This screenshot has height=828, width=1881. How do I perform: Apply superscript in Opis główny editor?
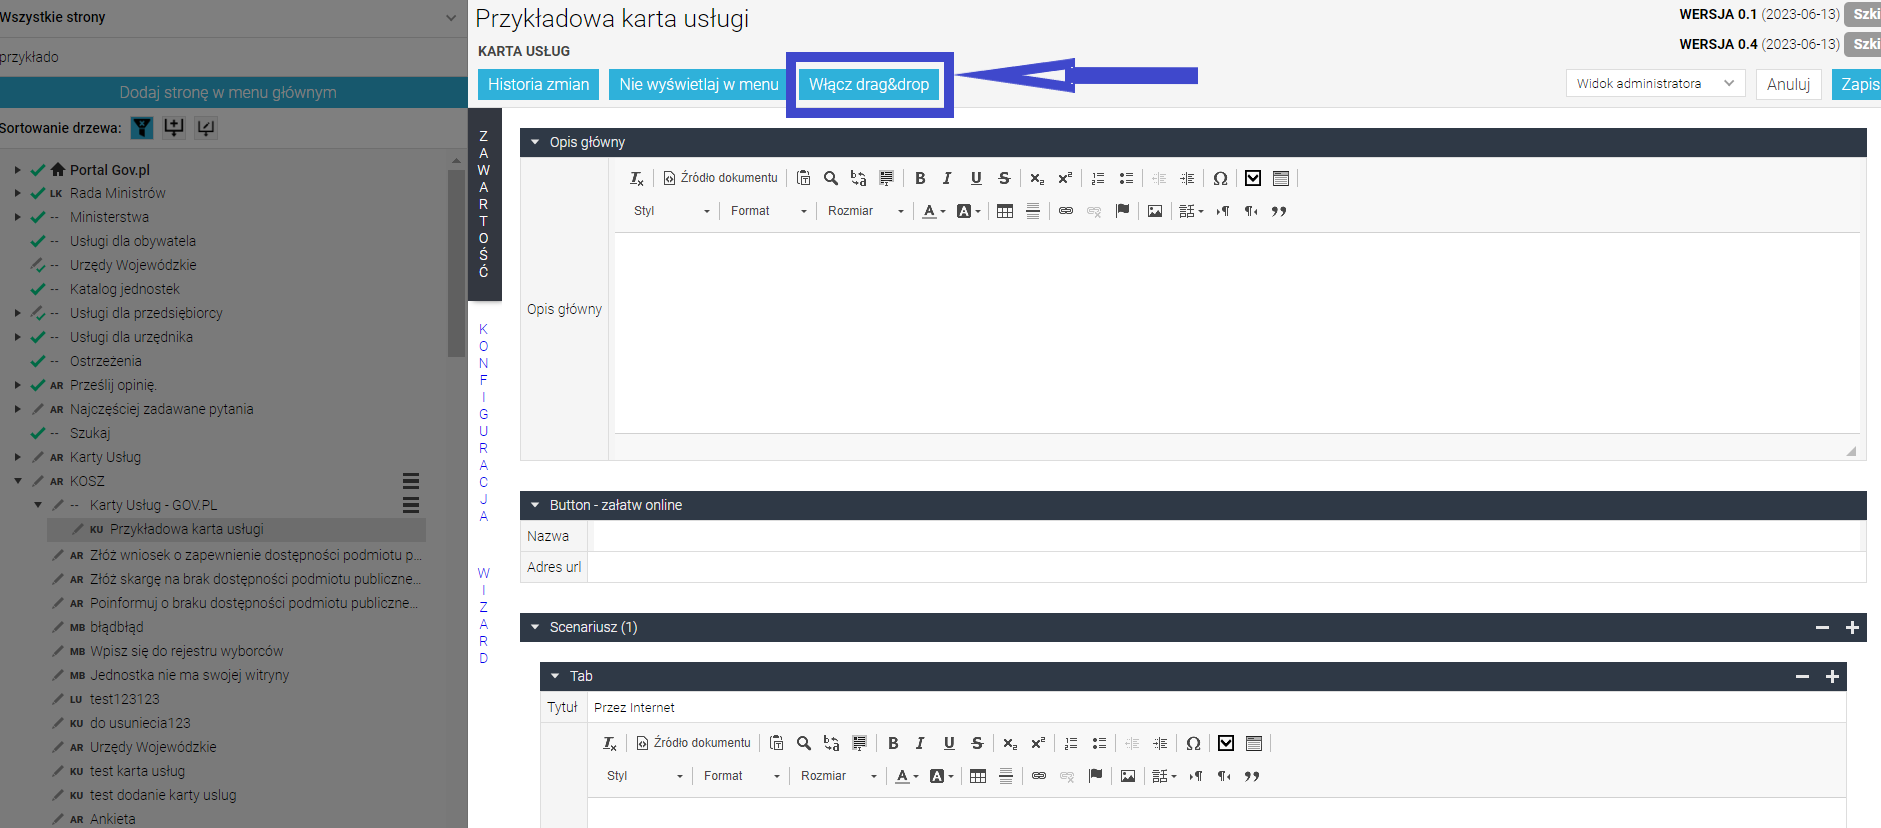1065,178
